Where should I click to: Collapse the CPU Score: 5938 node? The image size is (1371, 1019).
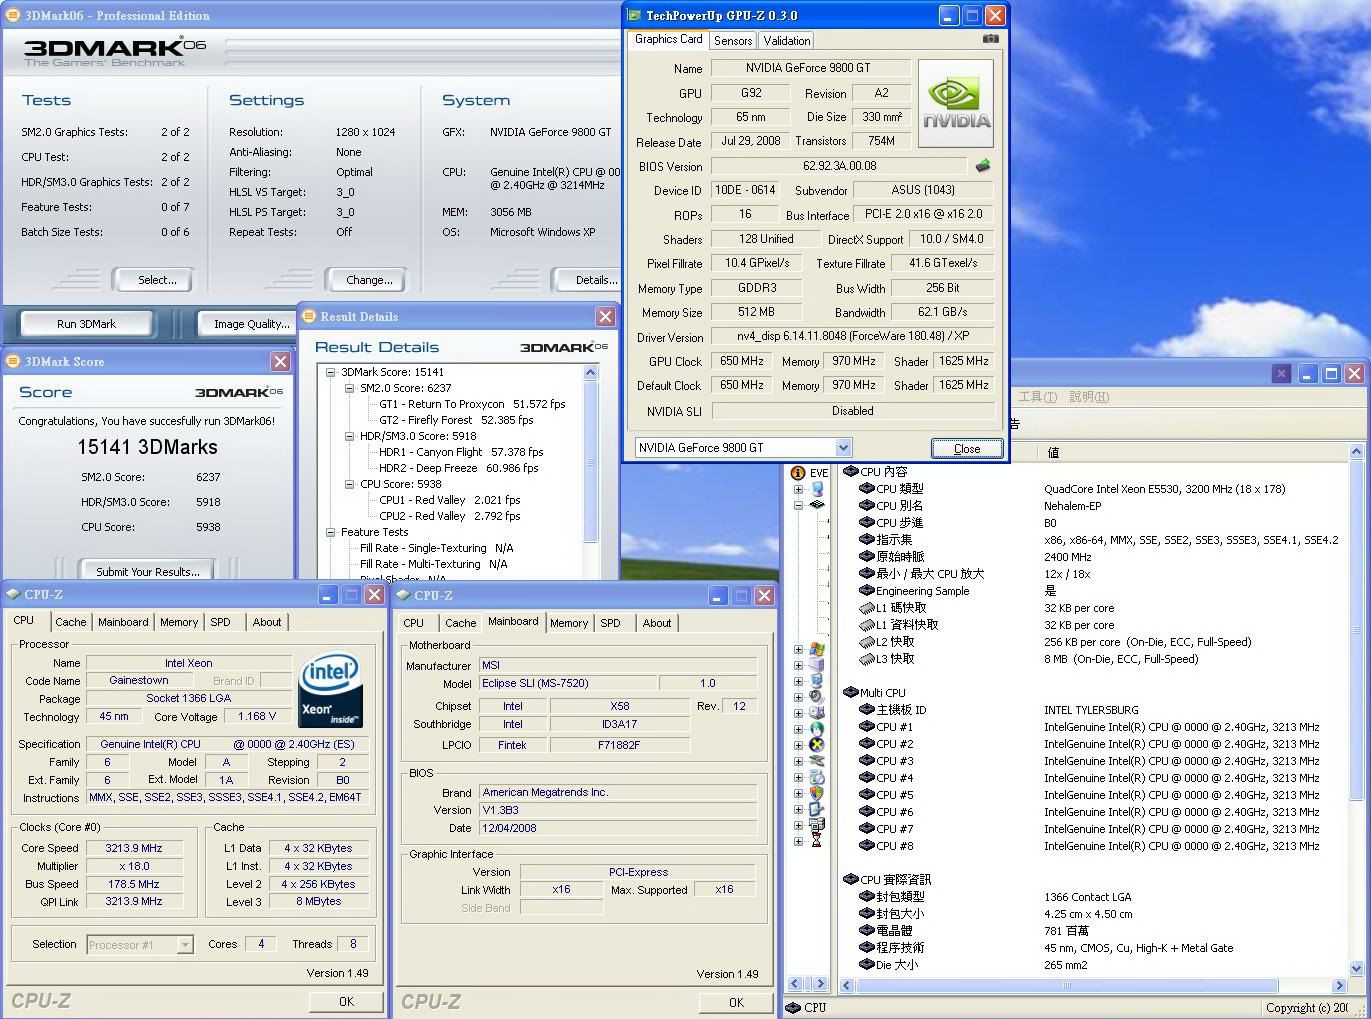click(x=350, y=484)
